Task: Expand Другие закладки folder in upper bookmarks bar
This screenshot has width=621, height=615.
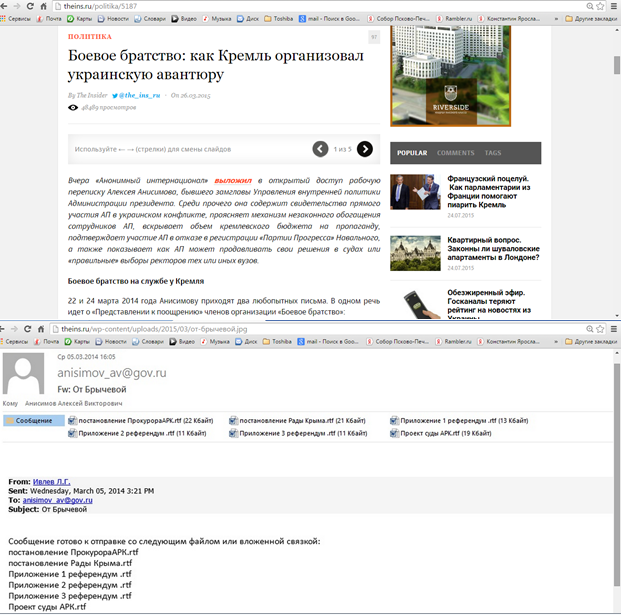Action: 591,19
